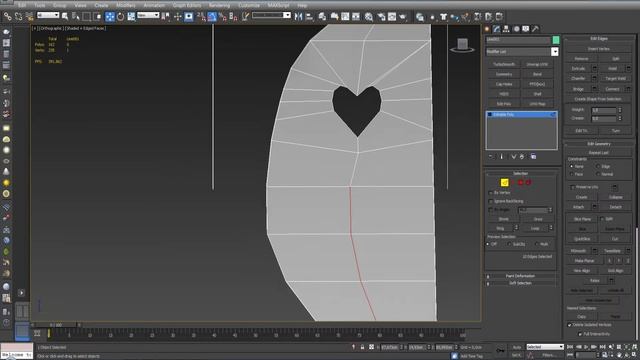Open the reference coordinate system dropdown
The image size is (640, 360).
148,15
